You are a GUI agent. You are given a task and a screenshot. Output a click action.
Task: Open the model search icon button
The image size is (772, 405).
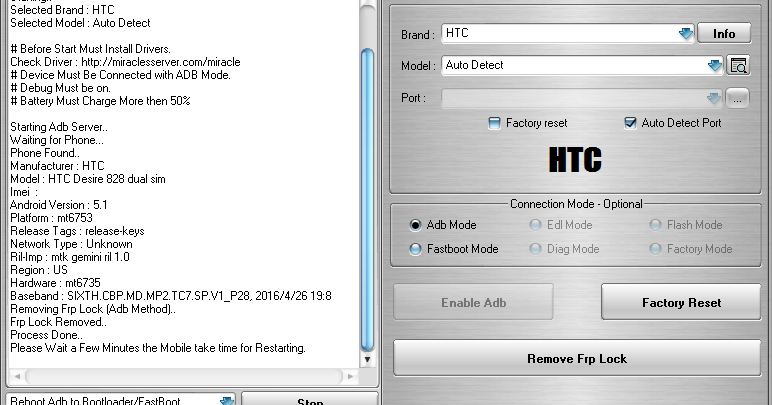point(739,65)
